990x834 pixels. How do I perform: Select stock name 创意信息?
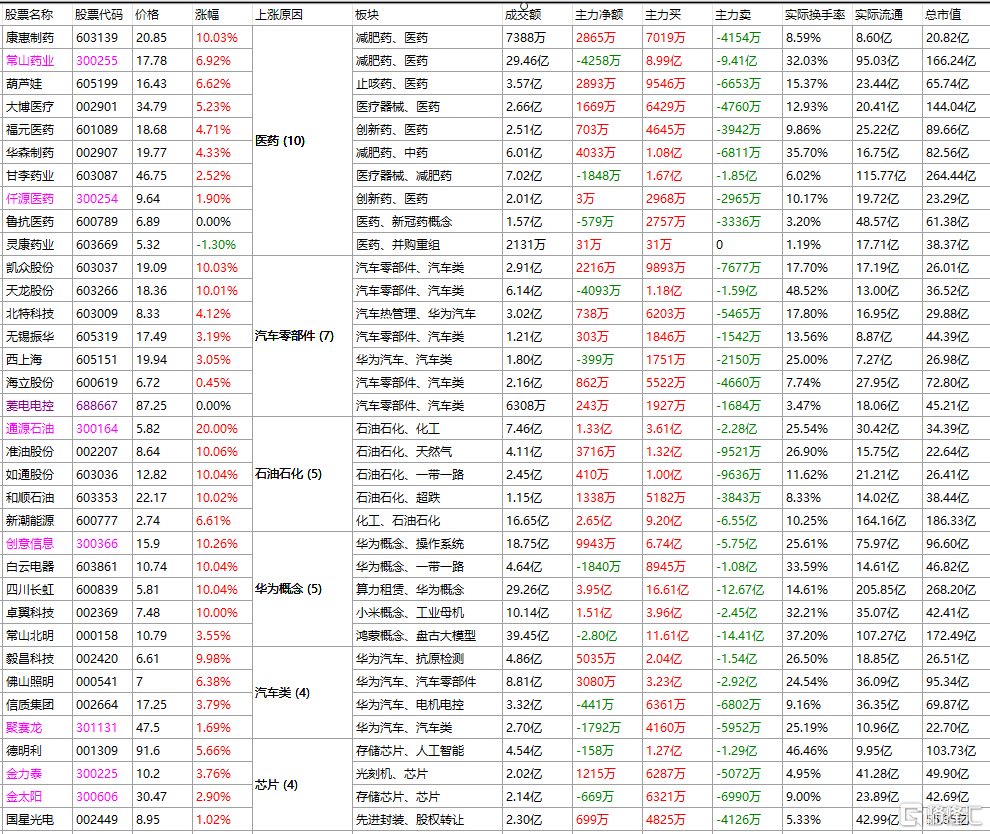pos(30,544)
